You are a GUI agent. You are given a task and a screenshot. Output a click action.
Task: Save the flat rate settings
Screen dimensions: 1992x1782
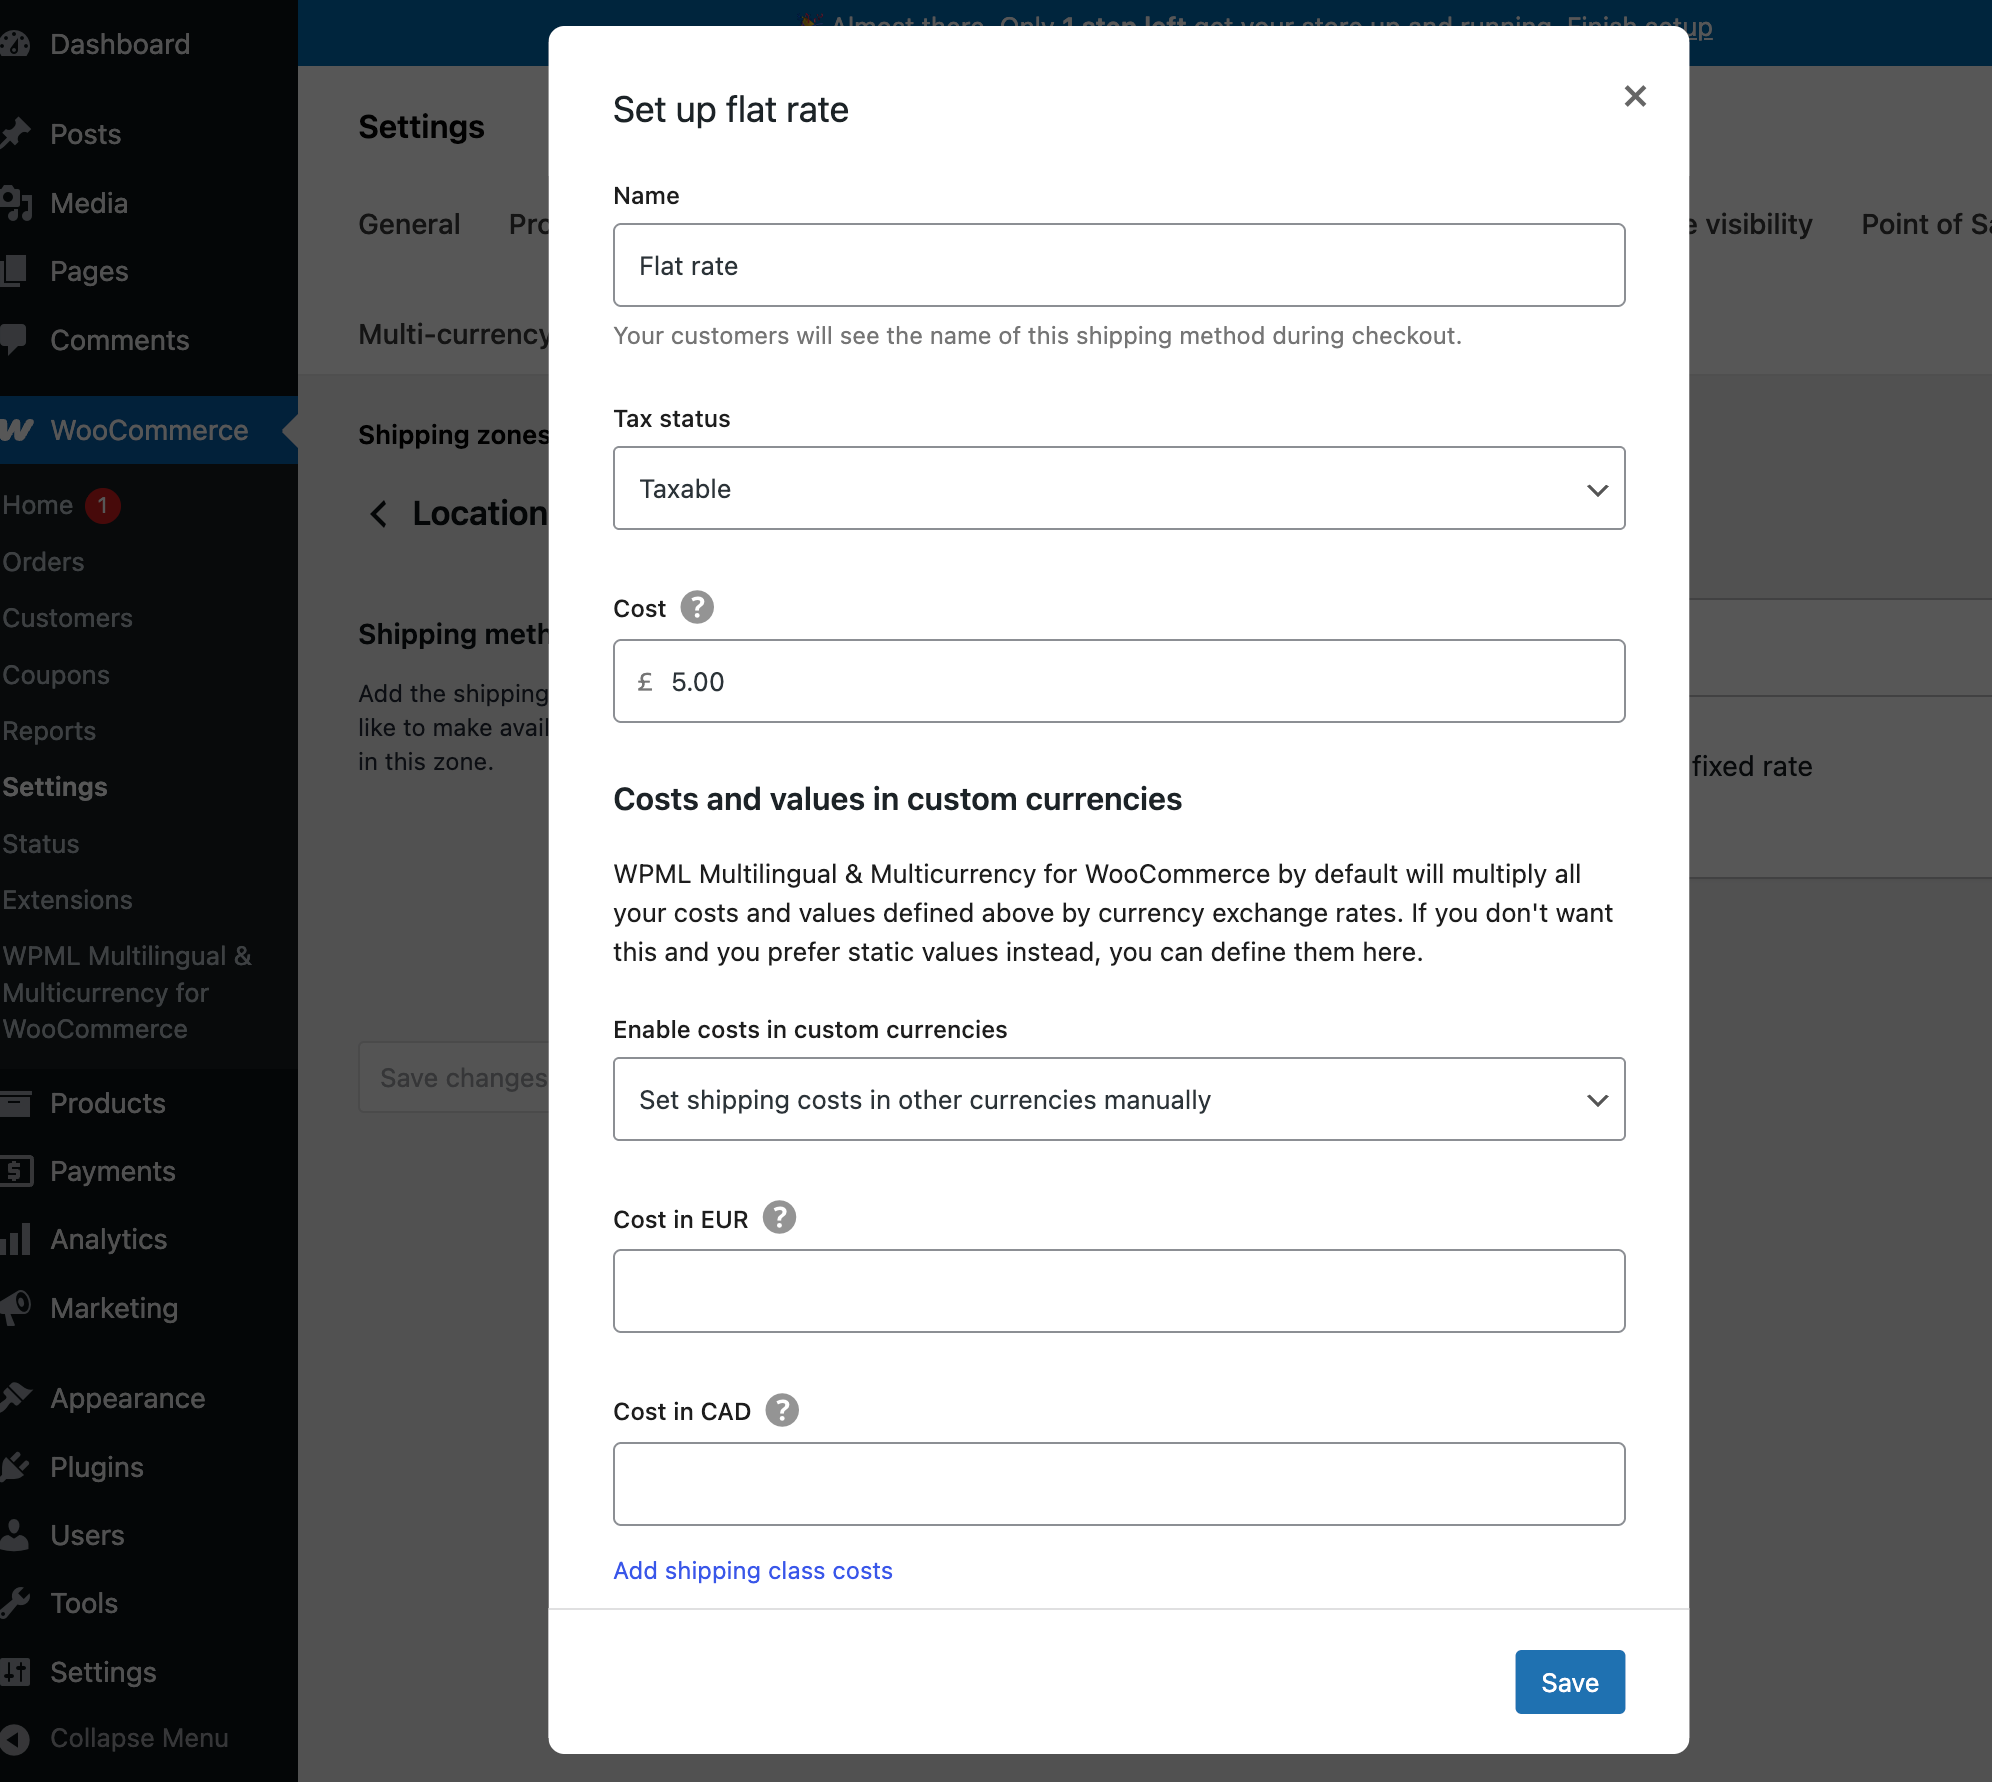(1569, 1682)
